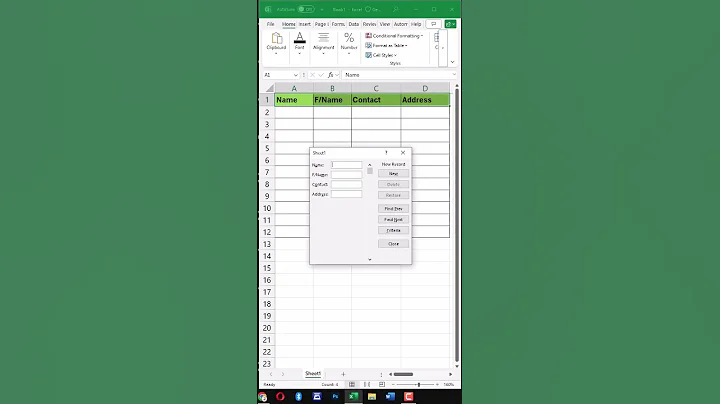Open Conditional Formatting menu

pyautogui.click(x=394, y=36)
